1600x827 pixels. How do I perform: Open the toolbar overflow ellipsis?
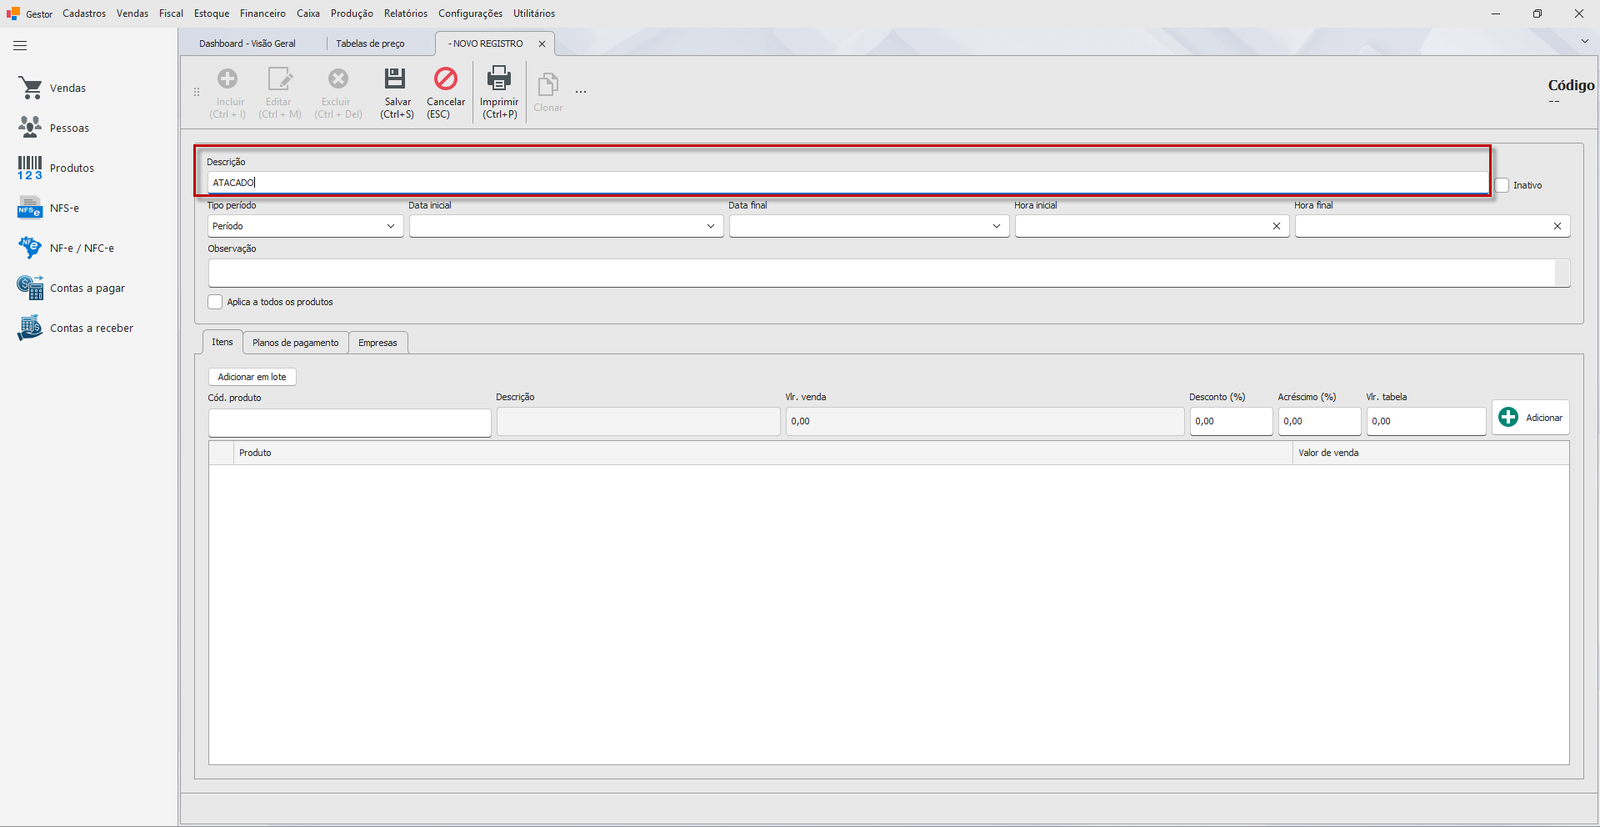point(580,92)
